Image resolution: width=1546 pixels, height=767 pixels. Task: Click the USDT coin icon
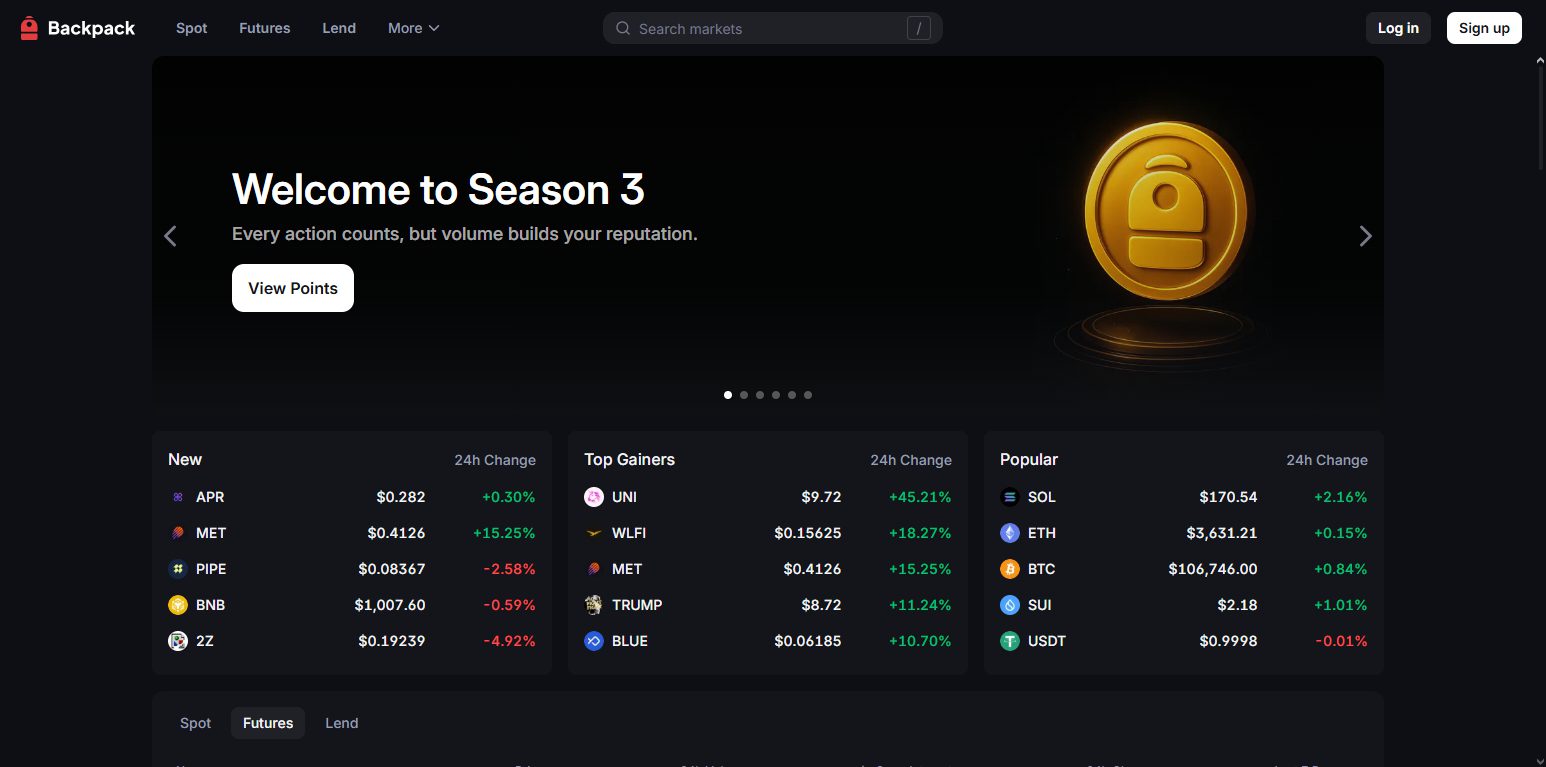tap(1010, 641)
